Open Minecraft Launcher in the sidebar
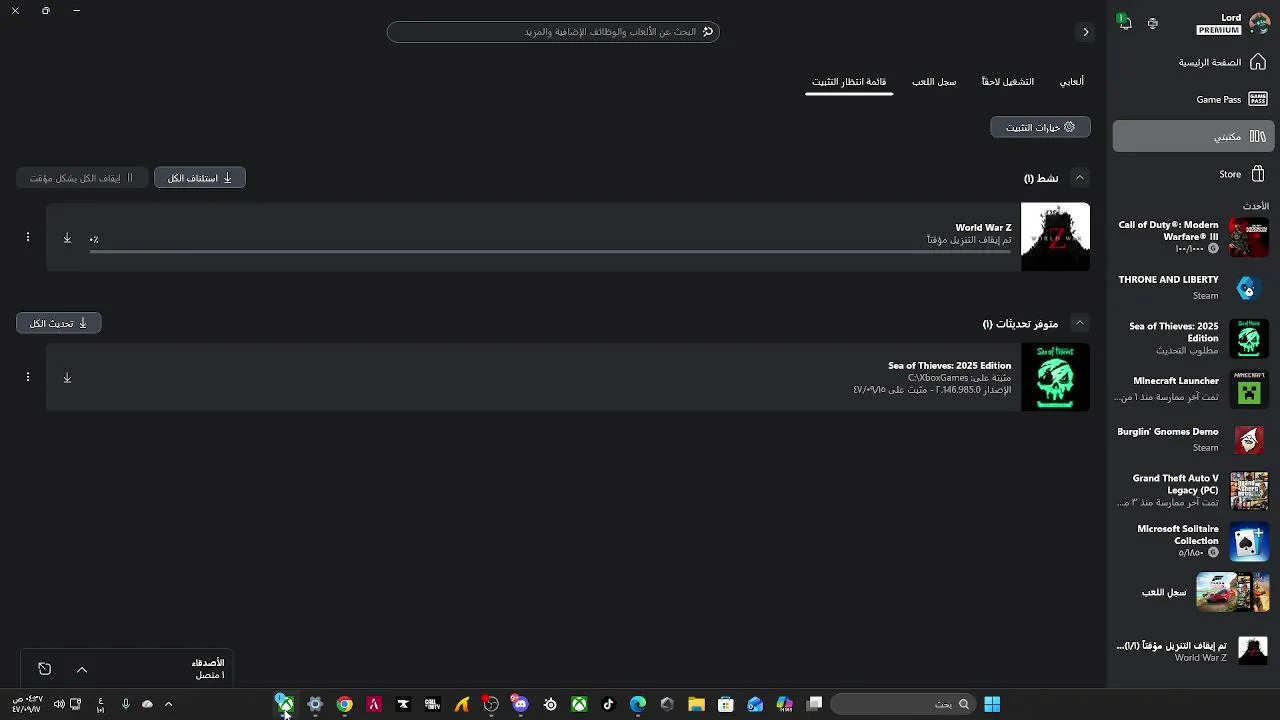The image size is (1280, 720). (x=1192, y=389)
